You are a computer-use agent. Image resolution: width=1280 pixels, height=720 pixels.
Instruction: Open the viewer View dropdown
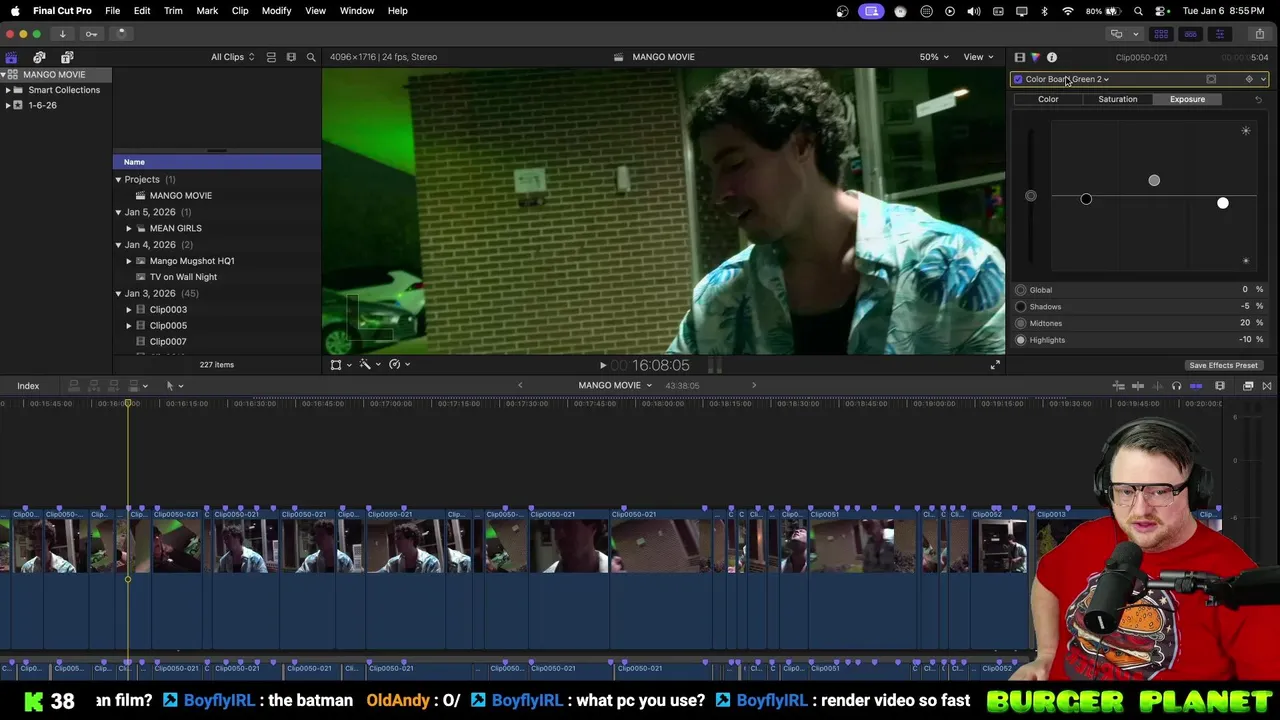click(x=977, y=57)
